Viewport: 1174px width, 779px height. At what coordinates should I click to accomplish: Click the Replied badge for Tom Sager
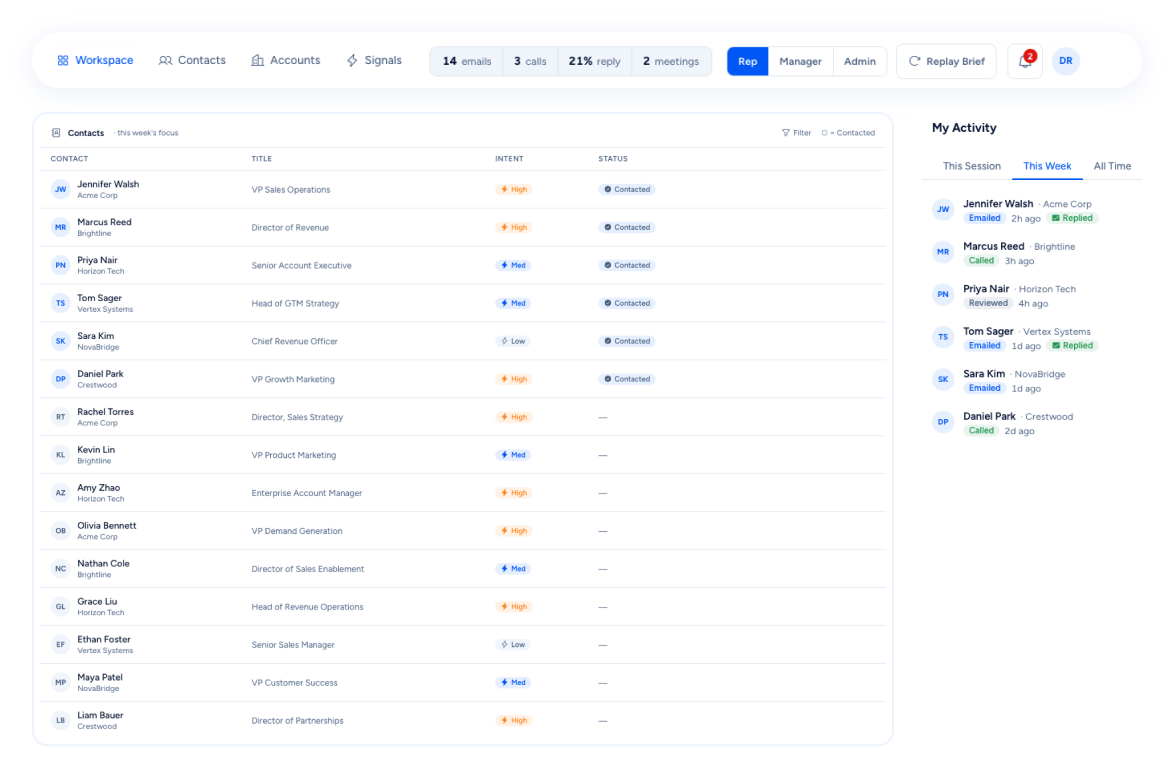1072,345
